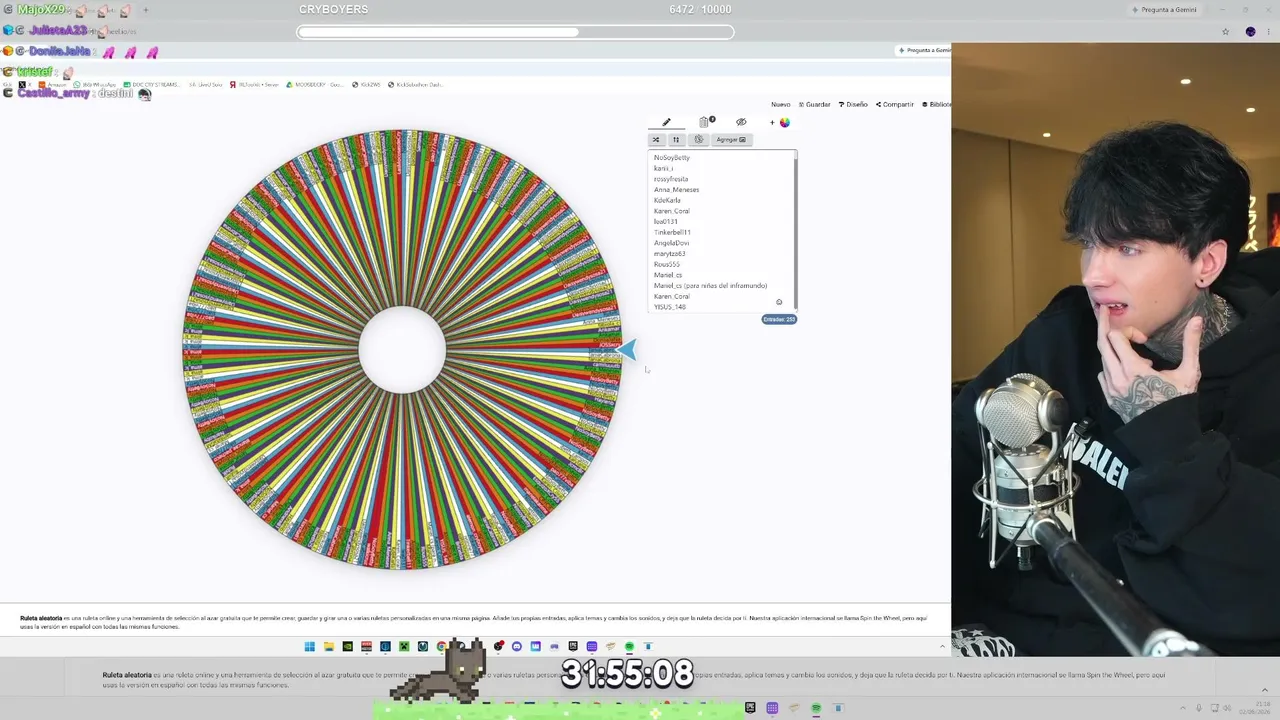Click the browser bookmark star icon
Screen dimensions: 1280x720
tap(1226, 32)
